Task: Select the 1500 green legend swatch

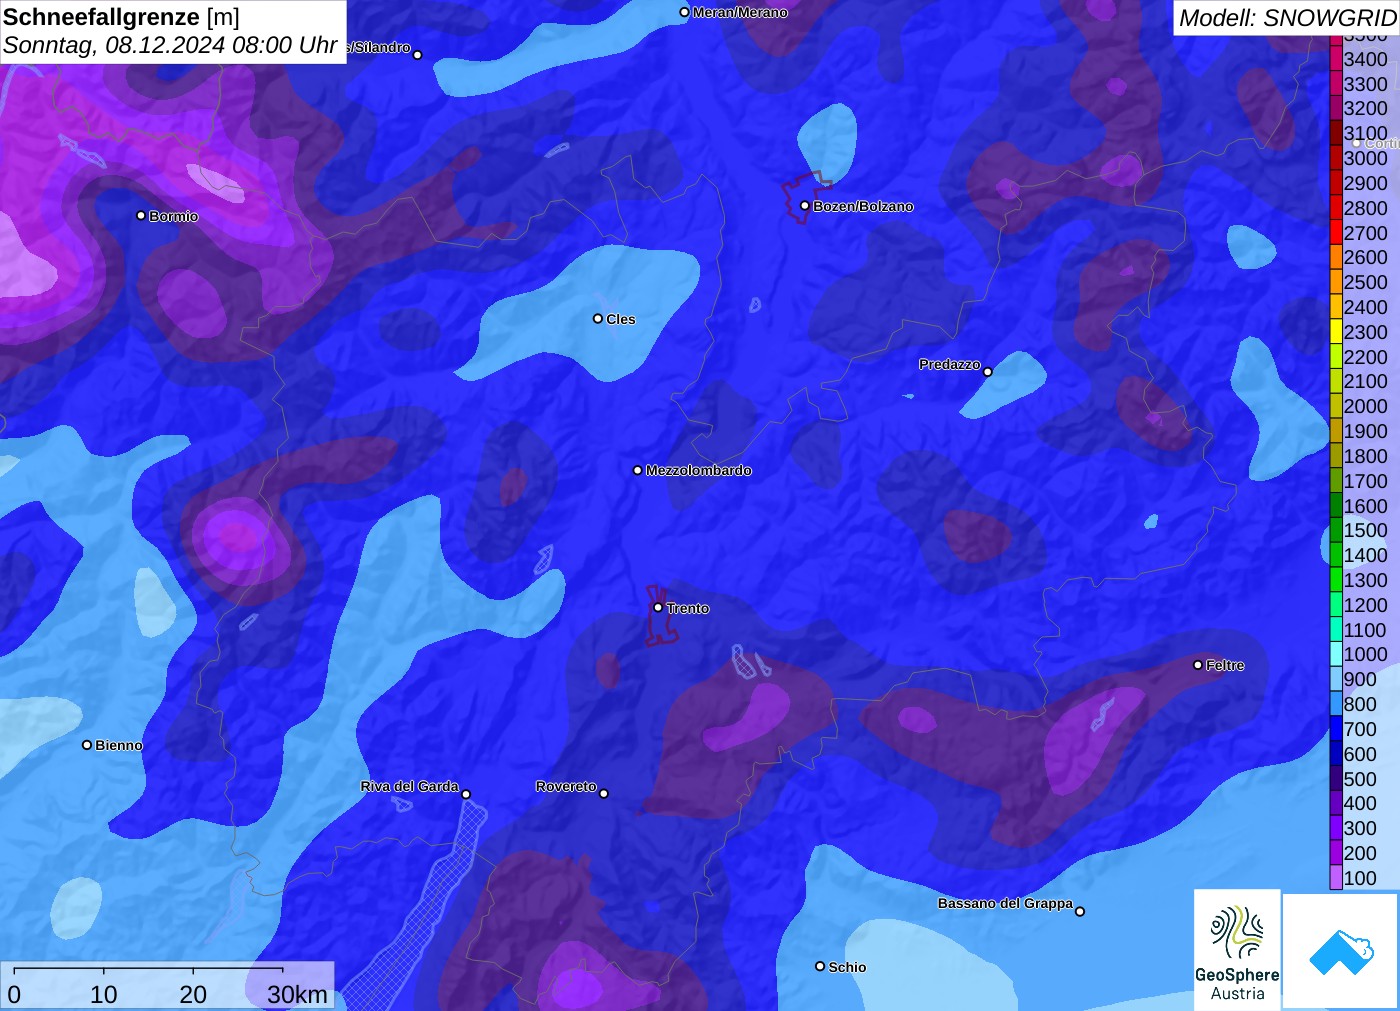Action: (1335, 530)
